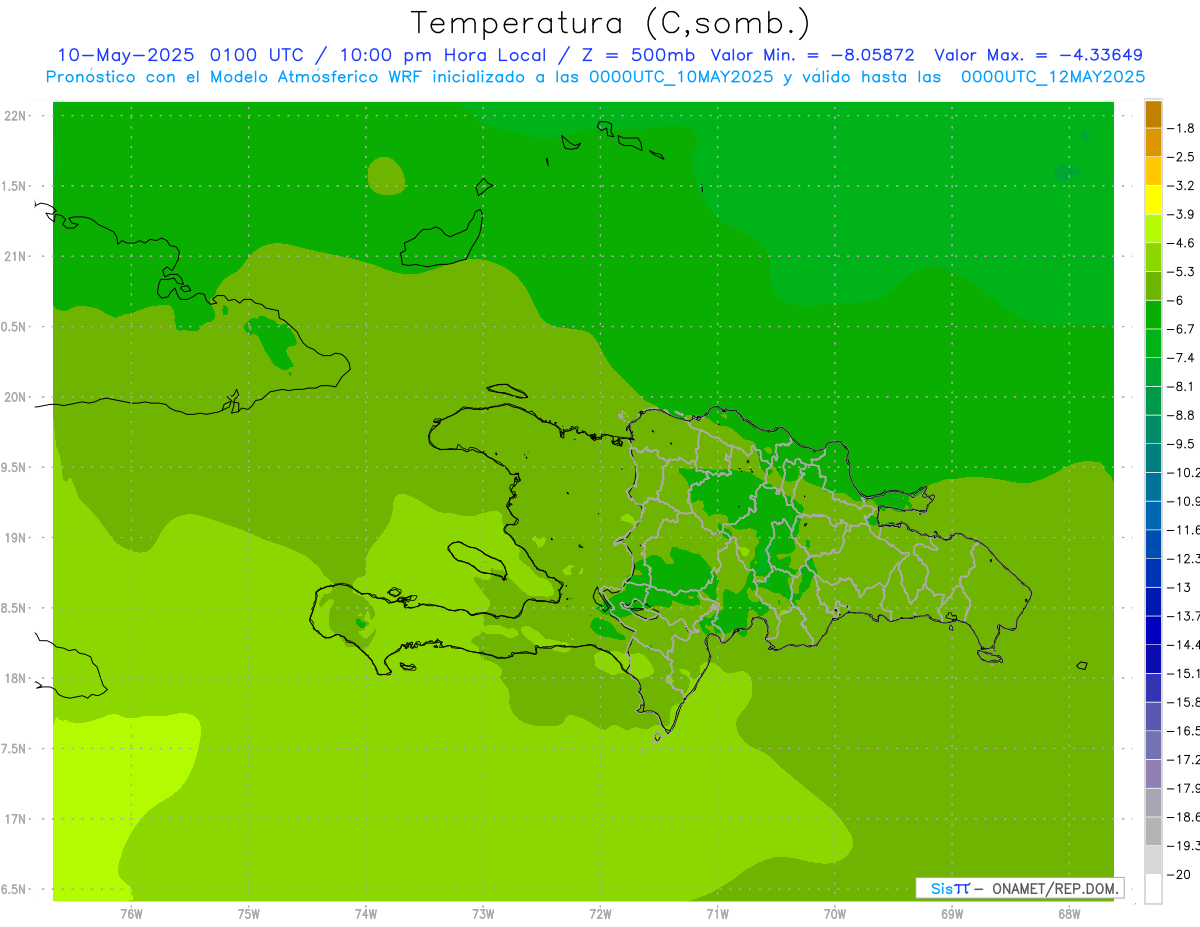Click the -1.8 colorbar value
1200x927 pixels.
click(1180, 128)
